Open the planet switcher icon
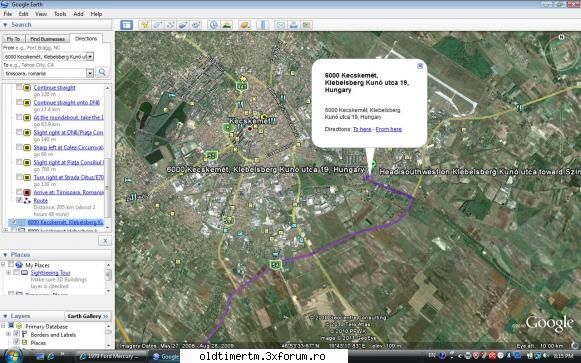Screen dimensions: 581x363 [245, 25]
